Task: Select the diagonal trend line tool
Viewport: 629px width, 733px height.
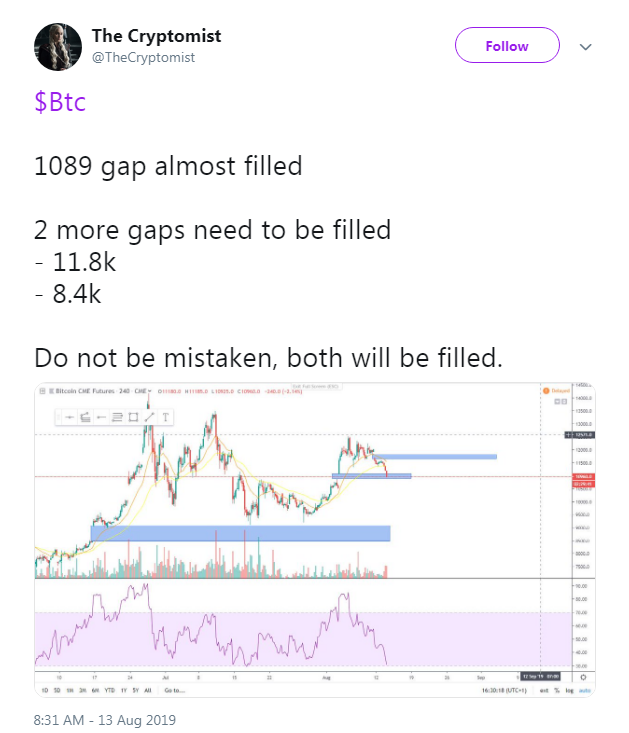Action: point(149,417)
